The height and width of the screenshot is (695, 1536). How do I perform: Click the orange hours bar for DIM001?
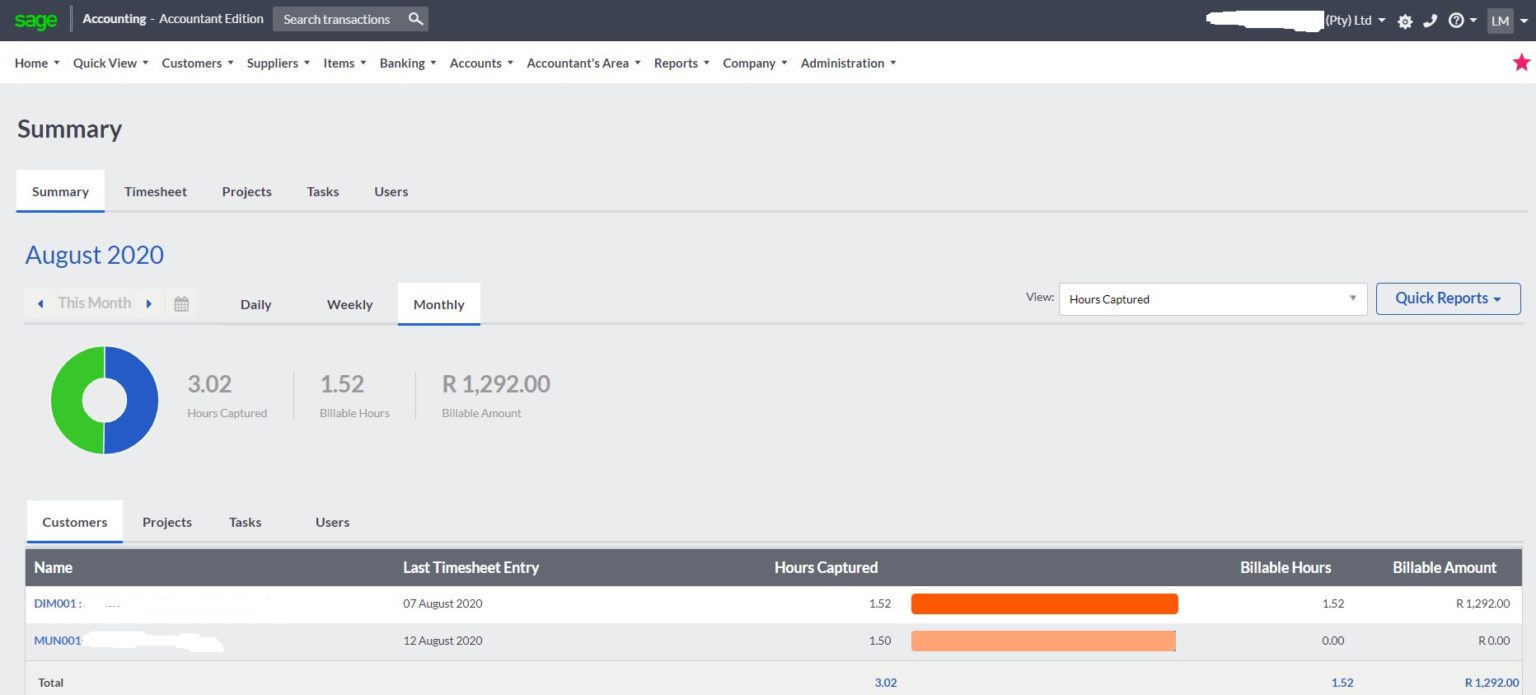pyautogui.click(x=1043, y=603)
